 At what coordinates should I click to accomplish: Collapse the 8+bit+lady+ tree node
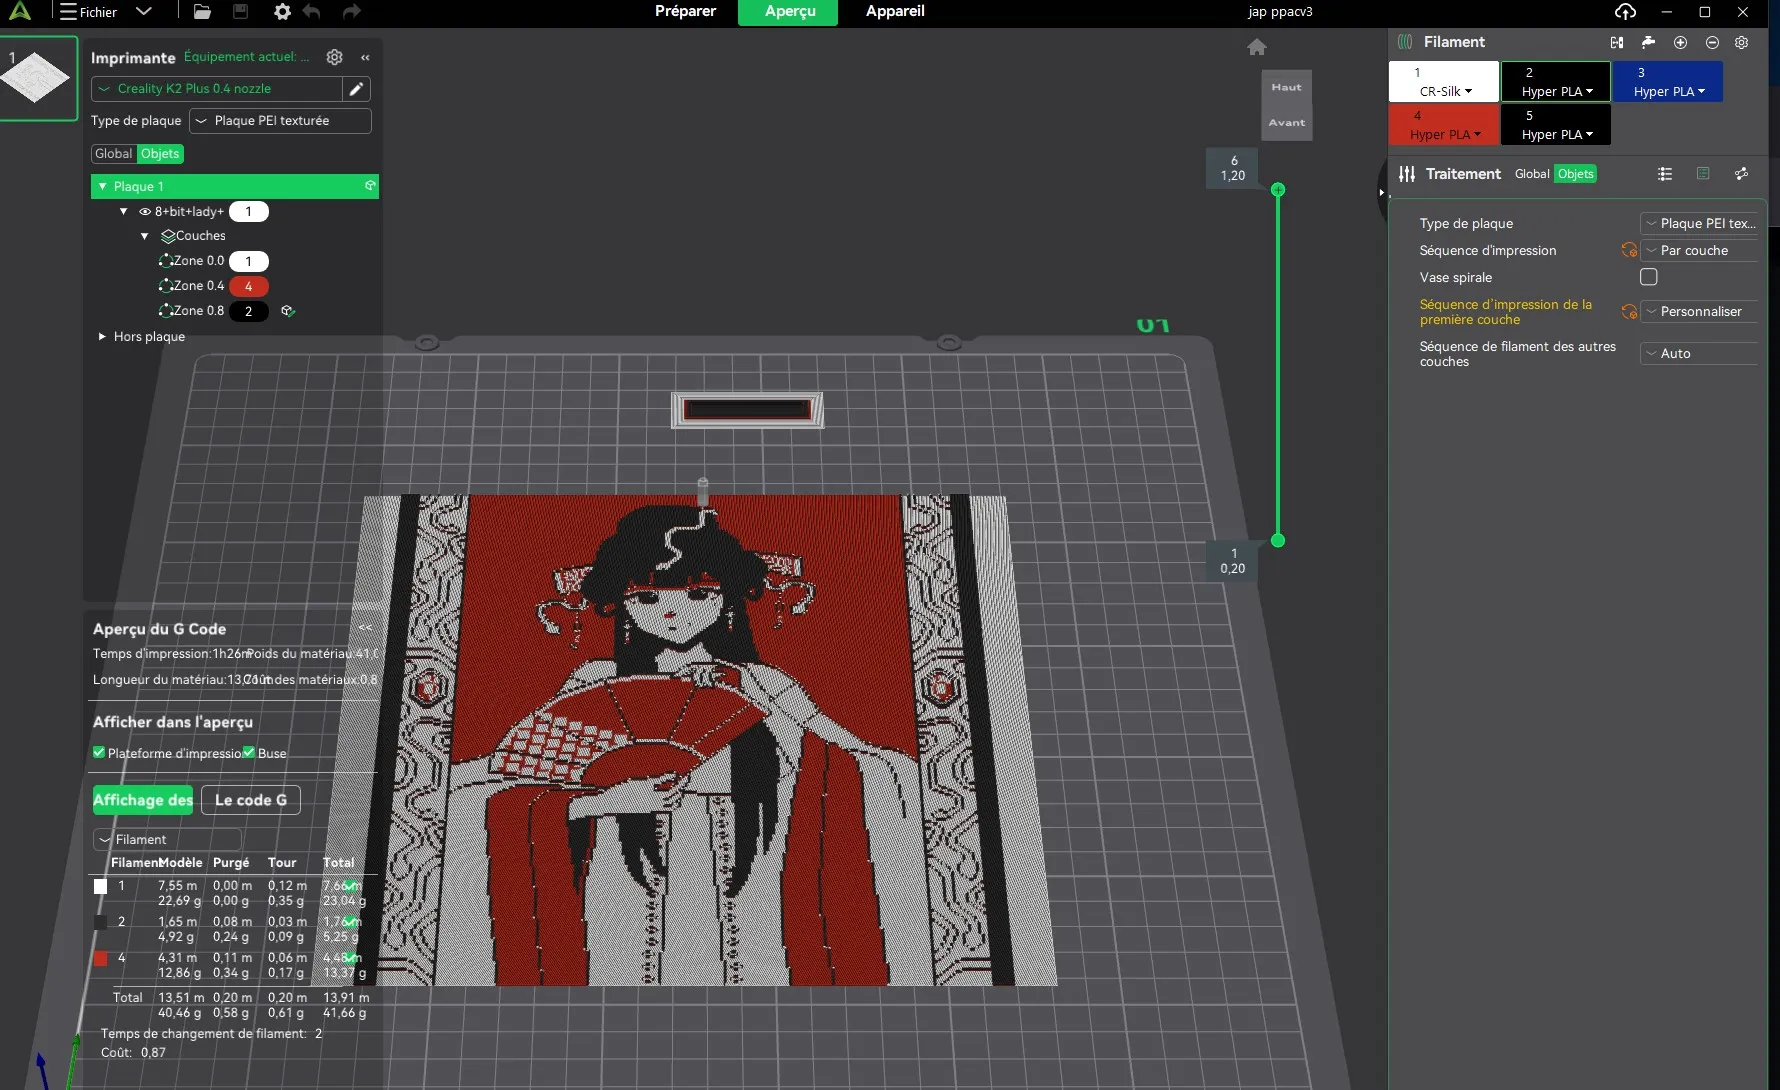124,212
